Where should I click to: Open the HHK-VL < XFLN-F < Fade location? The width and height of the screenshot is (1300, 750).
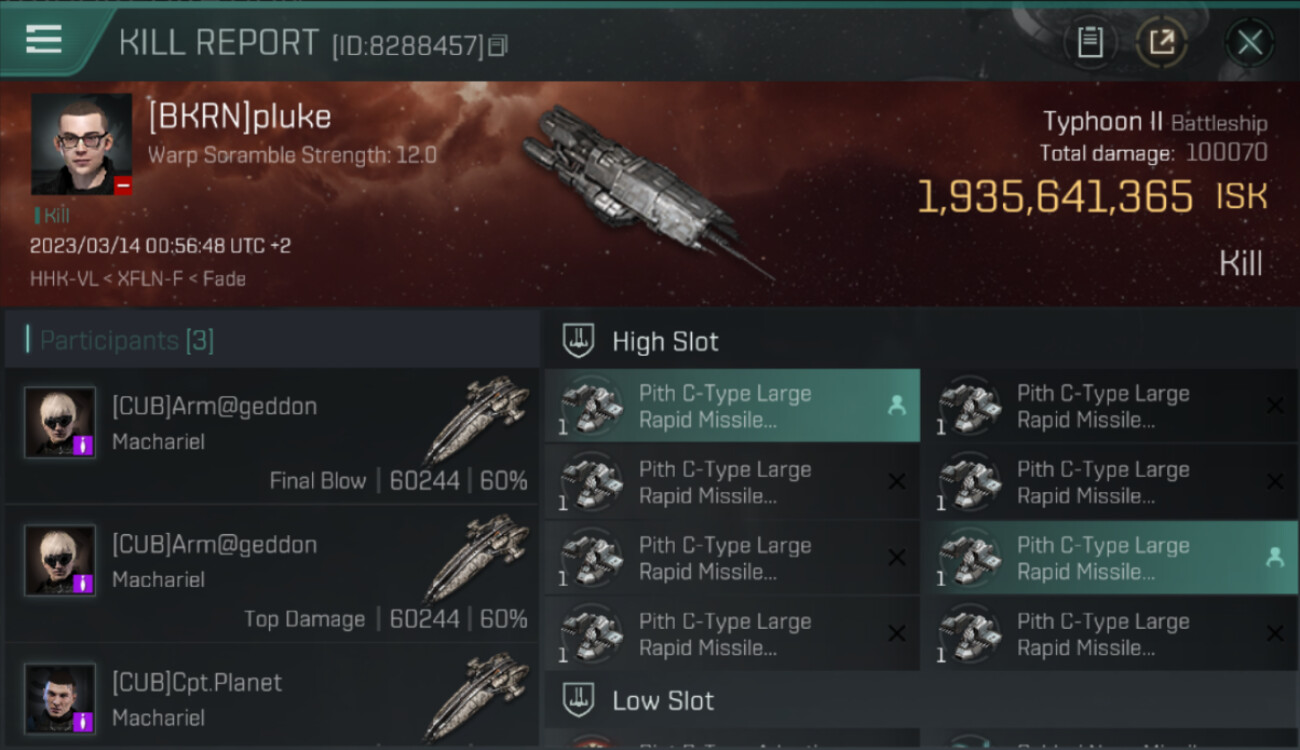coord(138,279)
